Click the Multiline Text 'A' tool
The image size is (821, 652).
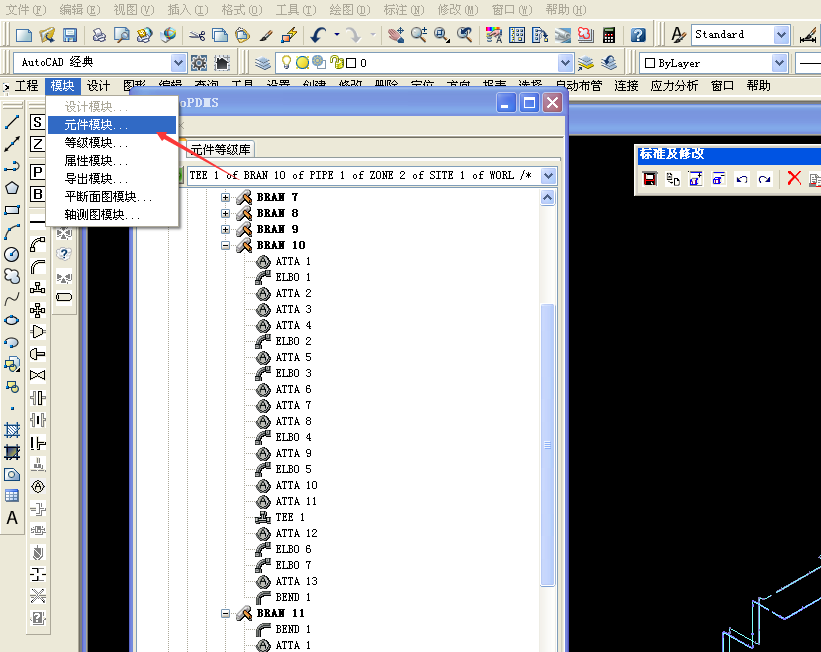click(x=12, y=518)
